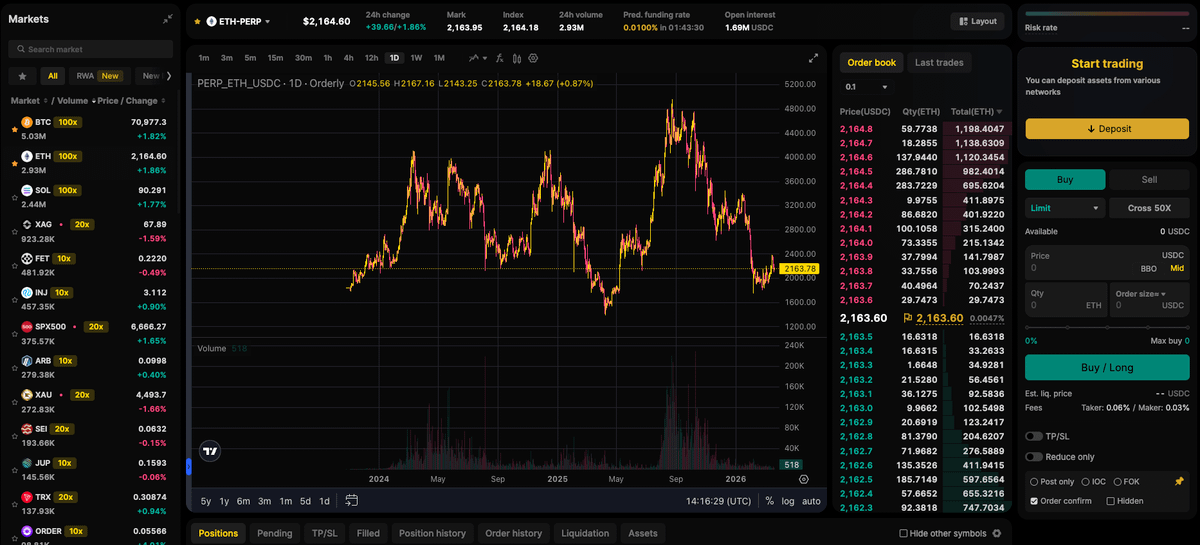
Task: Select the RWA New market filter
Action: [x=98, y=76]
